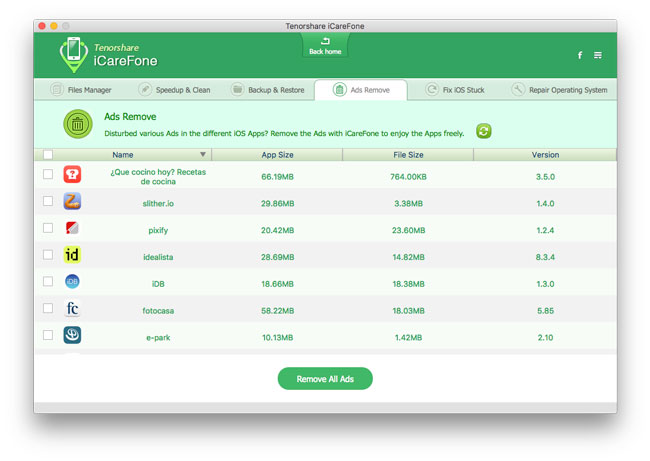Click the slither.io app icon
The width and height of the screenshot is (650, 461).
tap(72, 202)
